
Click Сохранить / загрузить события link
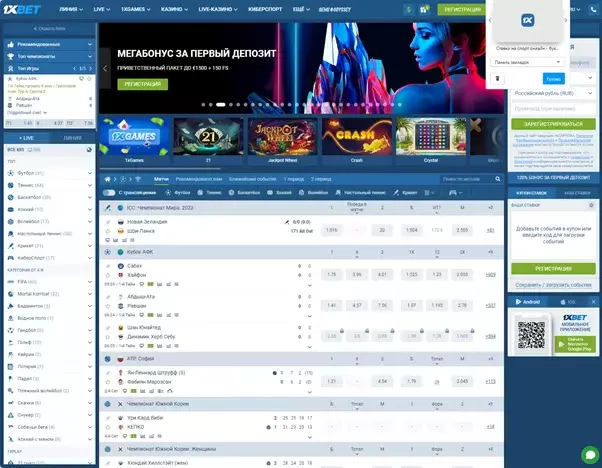tap(553, 285)
